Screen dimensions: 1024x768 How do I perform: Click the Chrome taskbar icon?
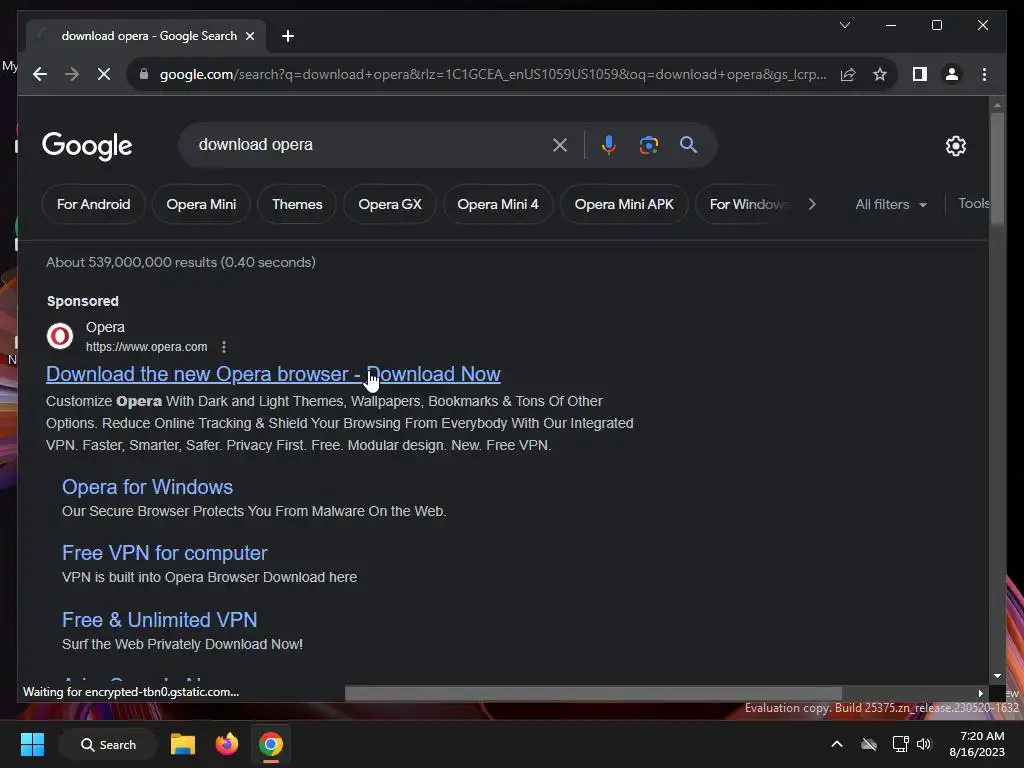pos(270,744)
